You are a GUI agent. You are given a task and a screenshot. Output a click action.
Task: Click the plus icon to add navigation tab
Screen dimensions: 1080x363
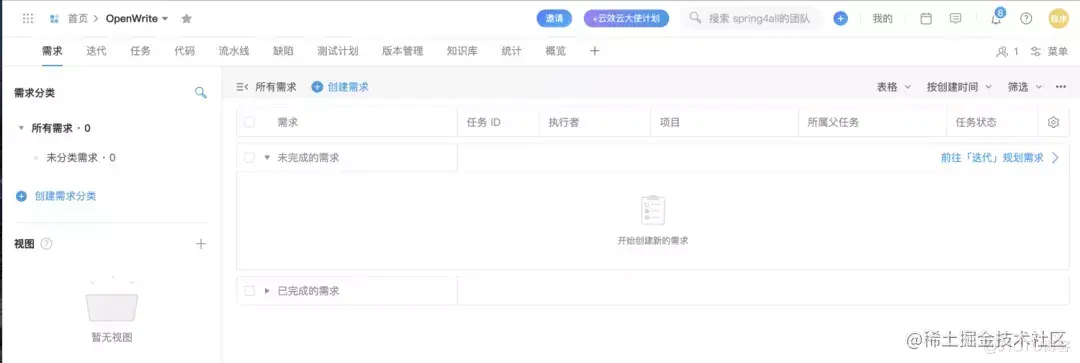(595, 50)
